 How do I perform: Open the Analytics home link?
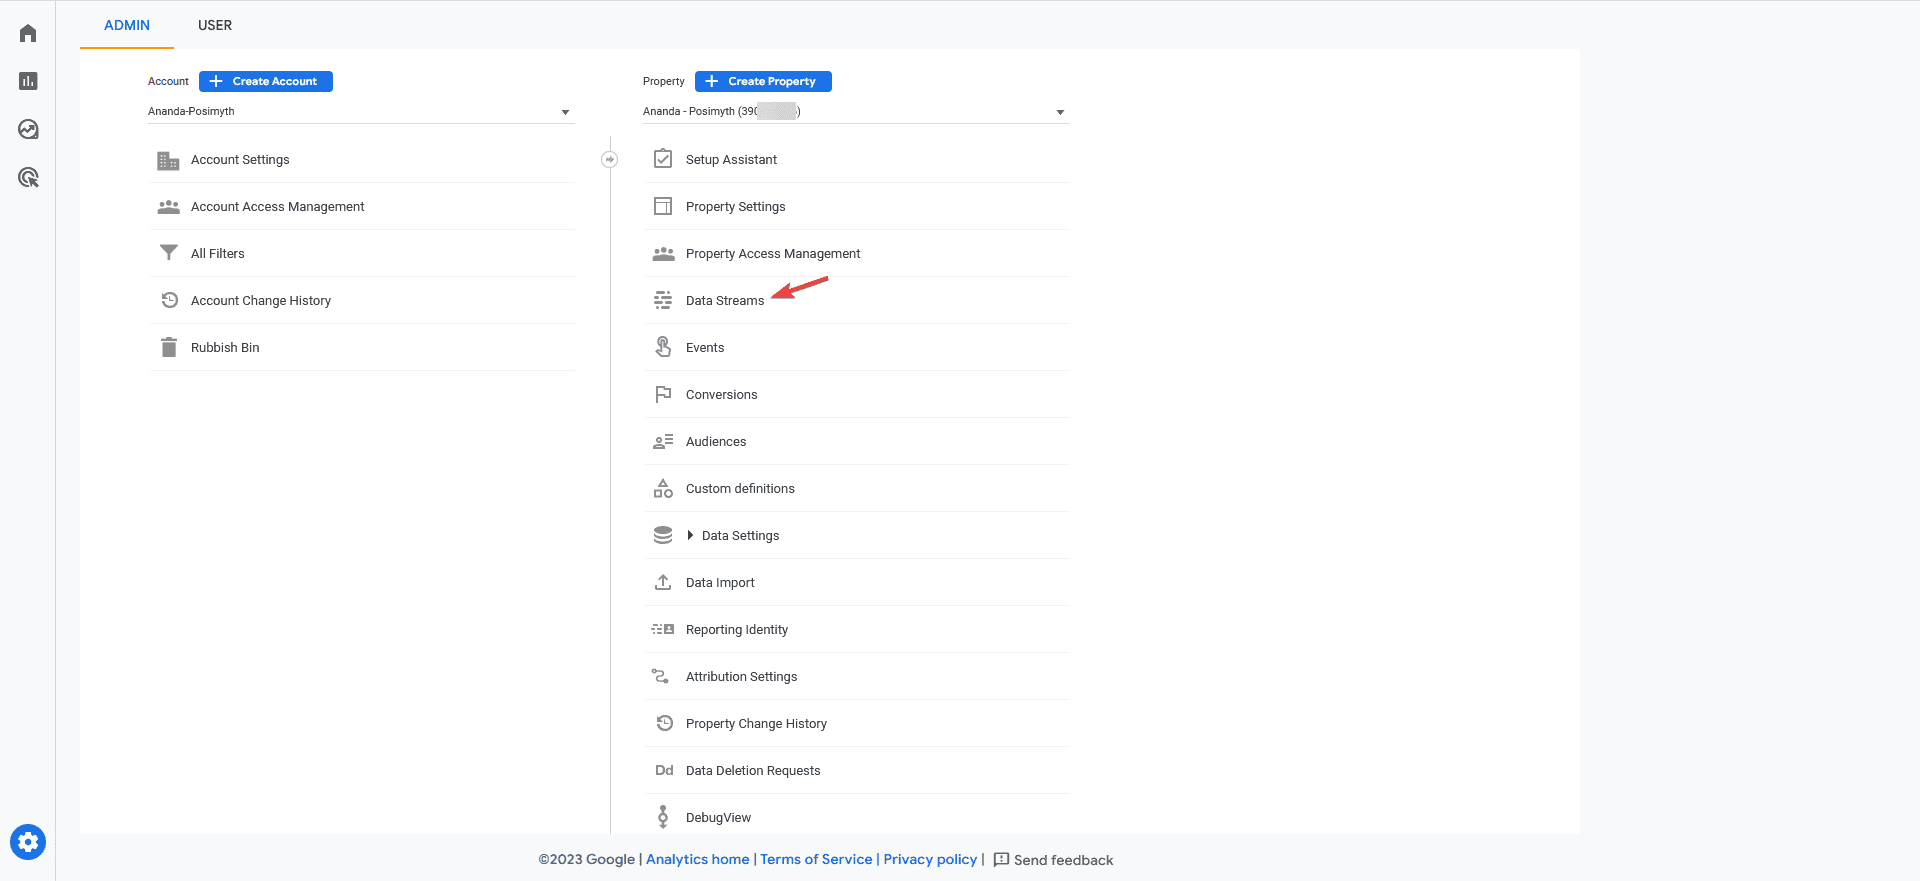(698, 859)
